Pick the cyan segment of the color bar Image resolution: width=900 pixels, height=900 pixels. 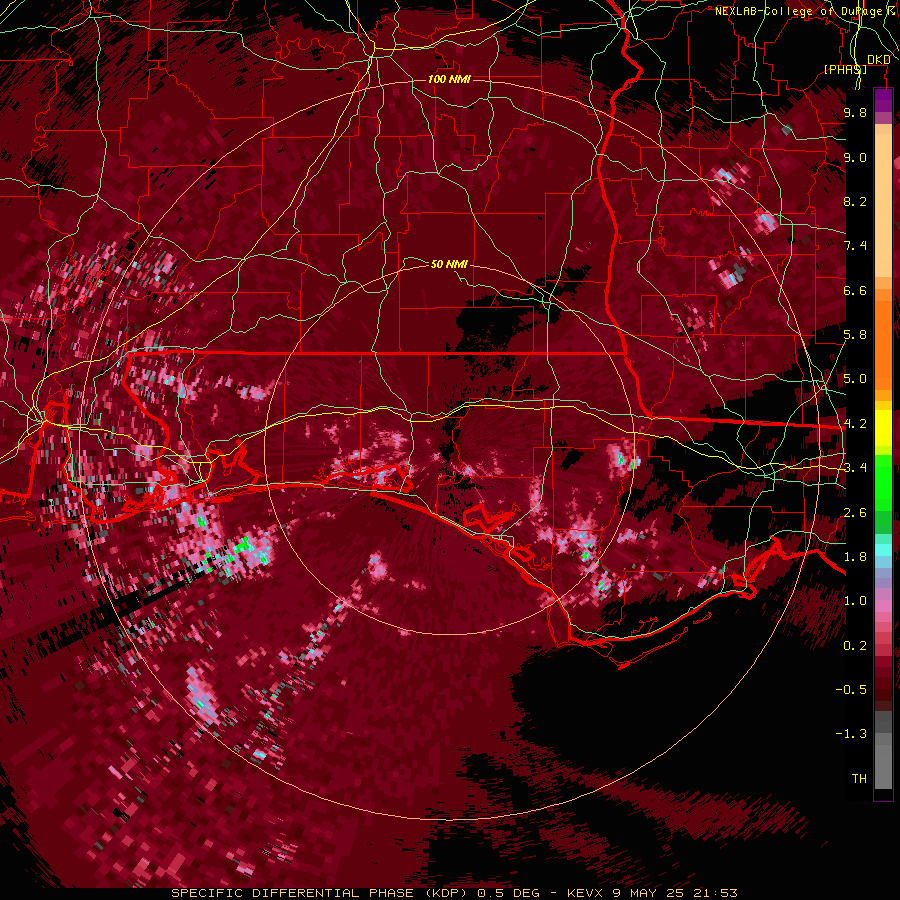tap(883, 550)
